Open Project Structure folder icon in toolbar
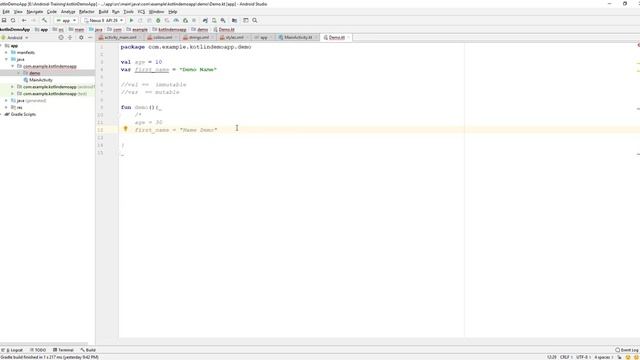The height and width of the screenshot is (360, 640). click(x=235, y=20)
